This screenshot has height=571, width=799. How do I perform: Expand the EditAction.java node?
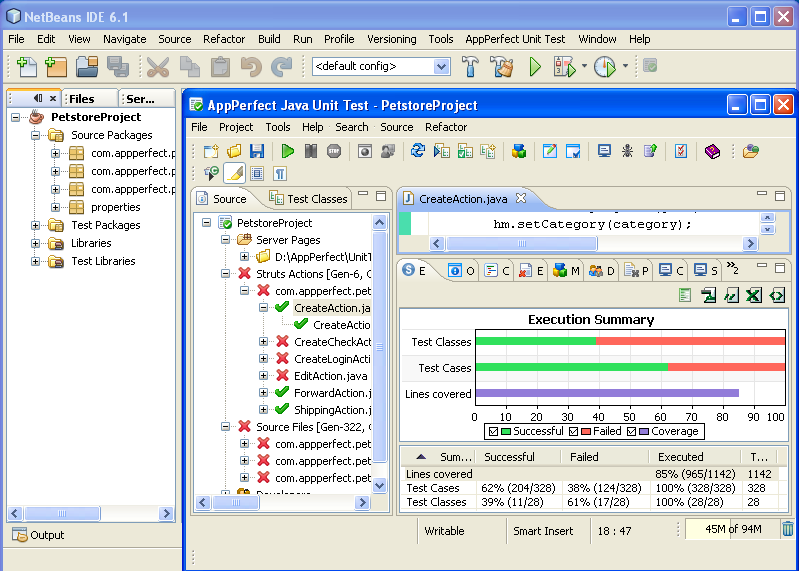[263, 375]
